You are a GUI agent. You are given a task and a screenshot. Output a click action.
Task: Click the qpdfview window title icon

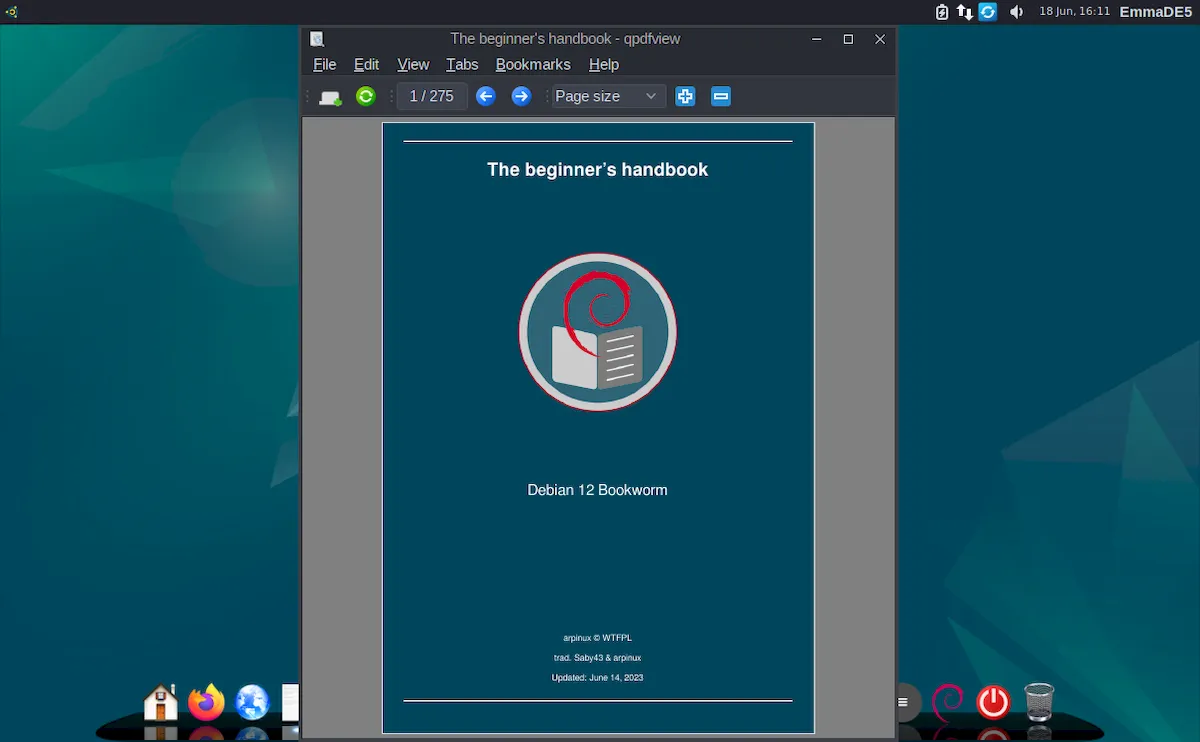click(317, 39)
